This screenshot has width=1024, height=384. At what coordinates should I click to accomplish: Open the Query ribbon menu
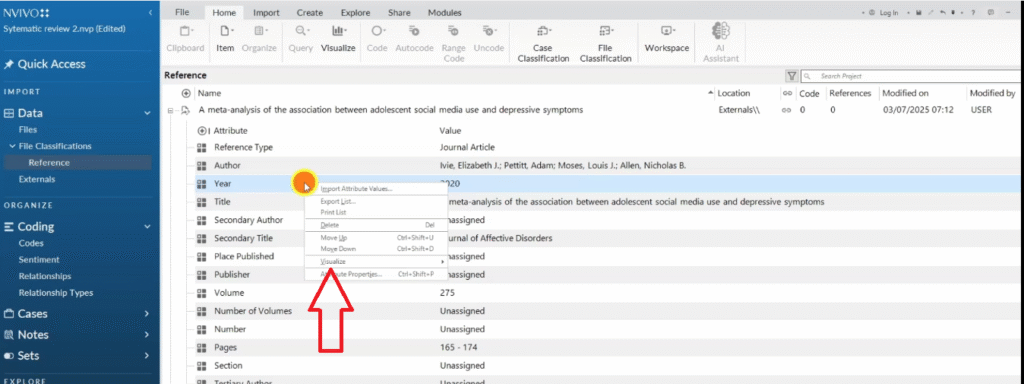(x=300, y=39)
